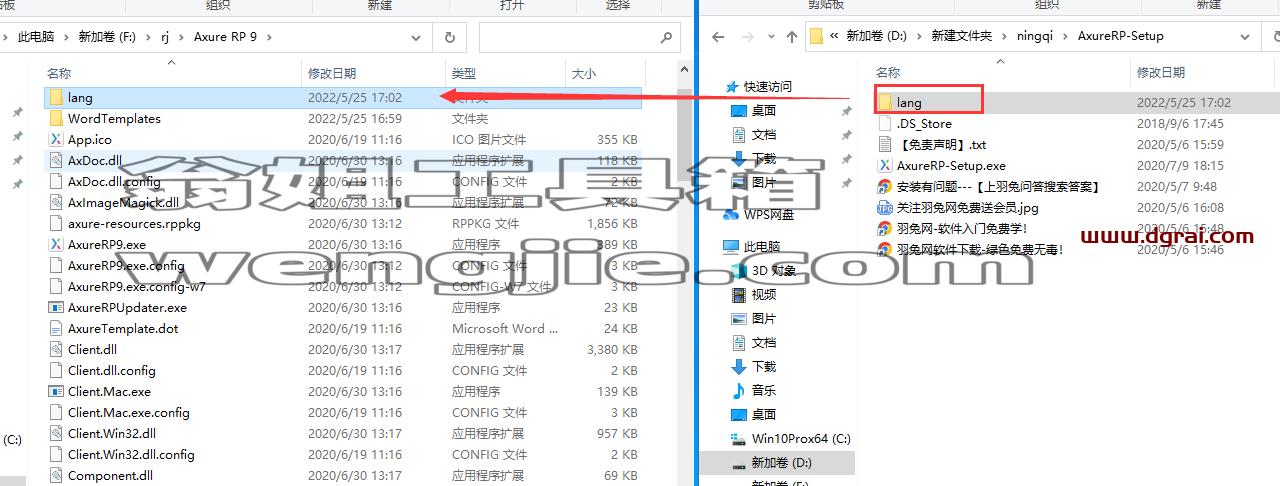1280x486 pixels.
Task: Click the 音乐 note icon
Action: click(x=739, y=391)
